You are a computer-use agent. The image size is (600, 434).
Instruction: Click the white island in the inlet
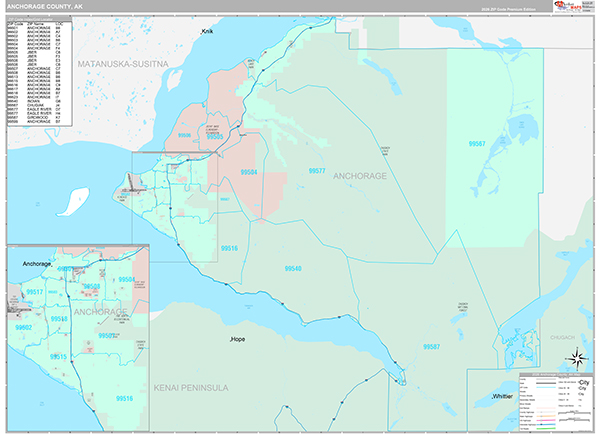coord(73,202)
